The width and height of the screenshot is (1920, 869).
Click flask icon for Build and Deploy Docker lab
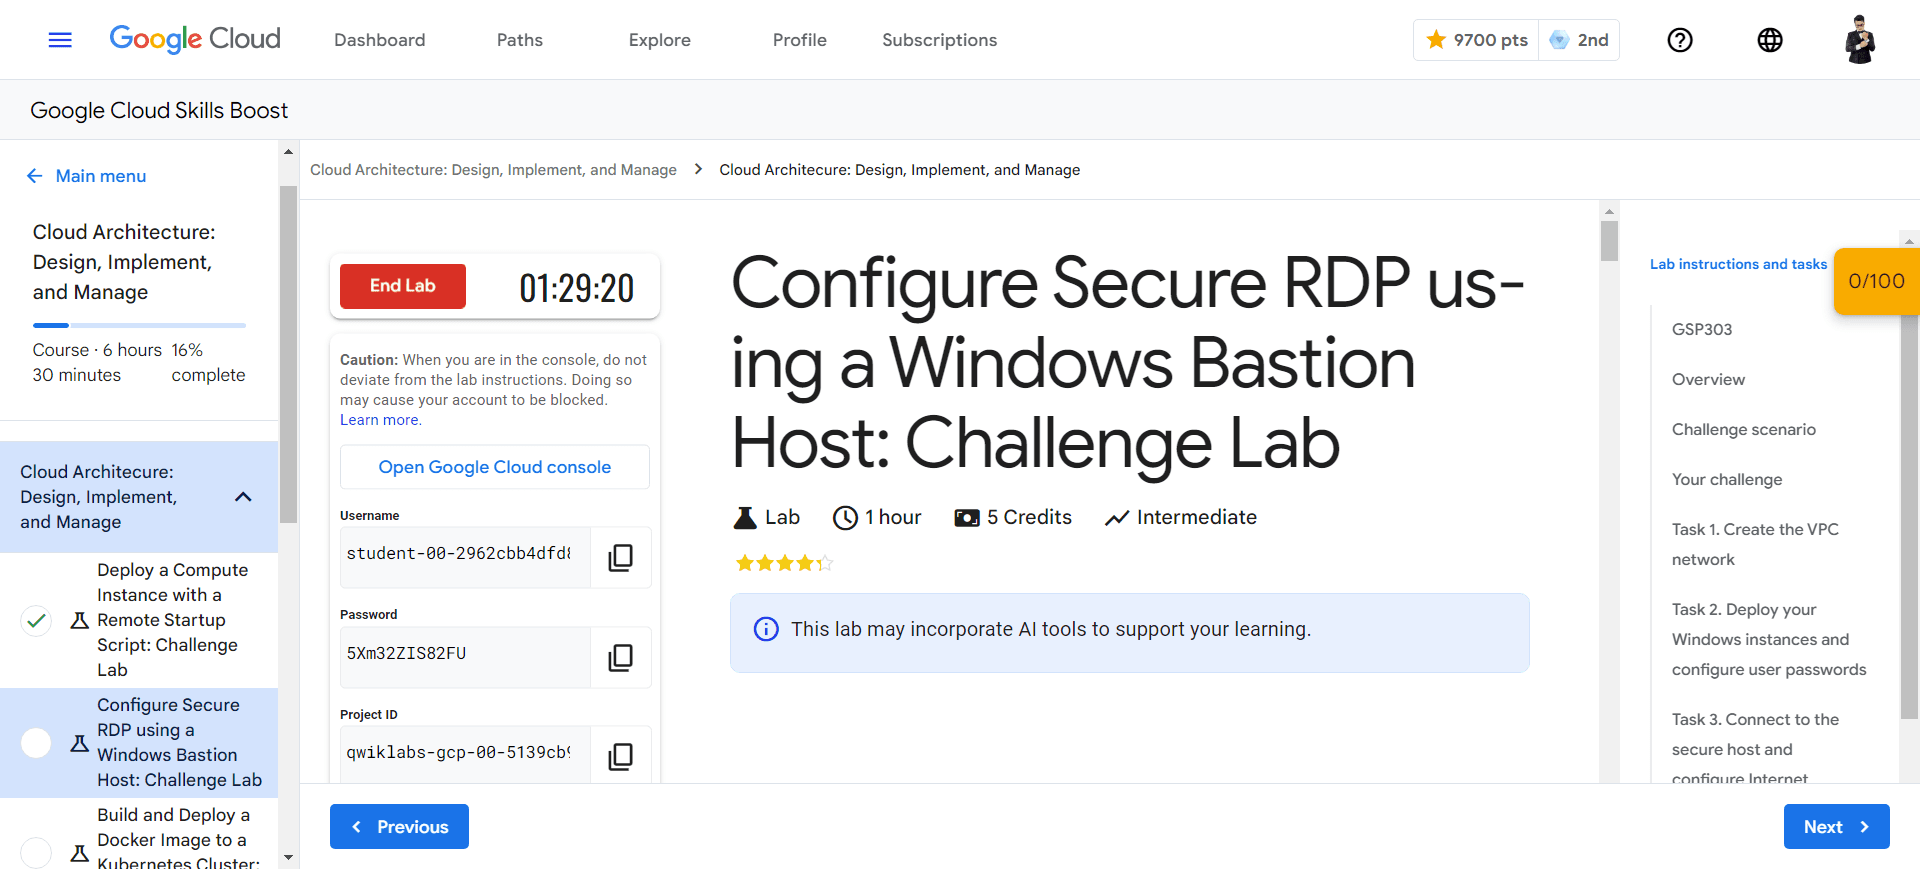(x=80, y=853)
